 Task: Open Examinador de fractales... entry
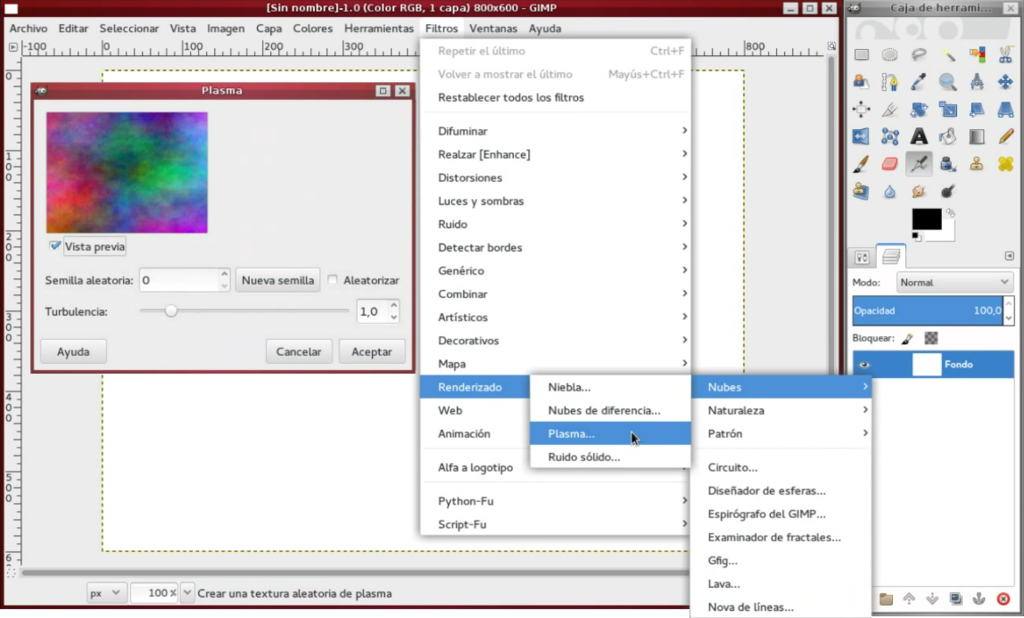781,537
